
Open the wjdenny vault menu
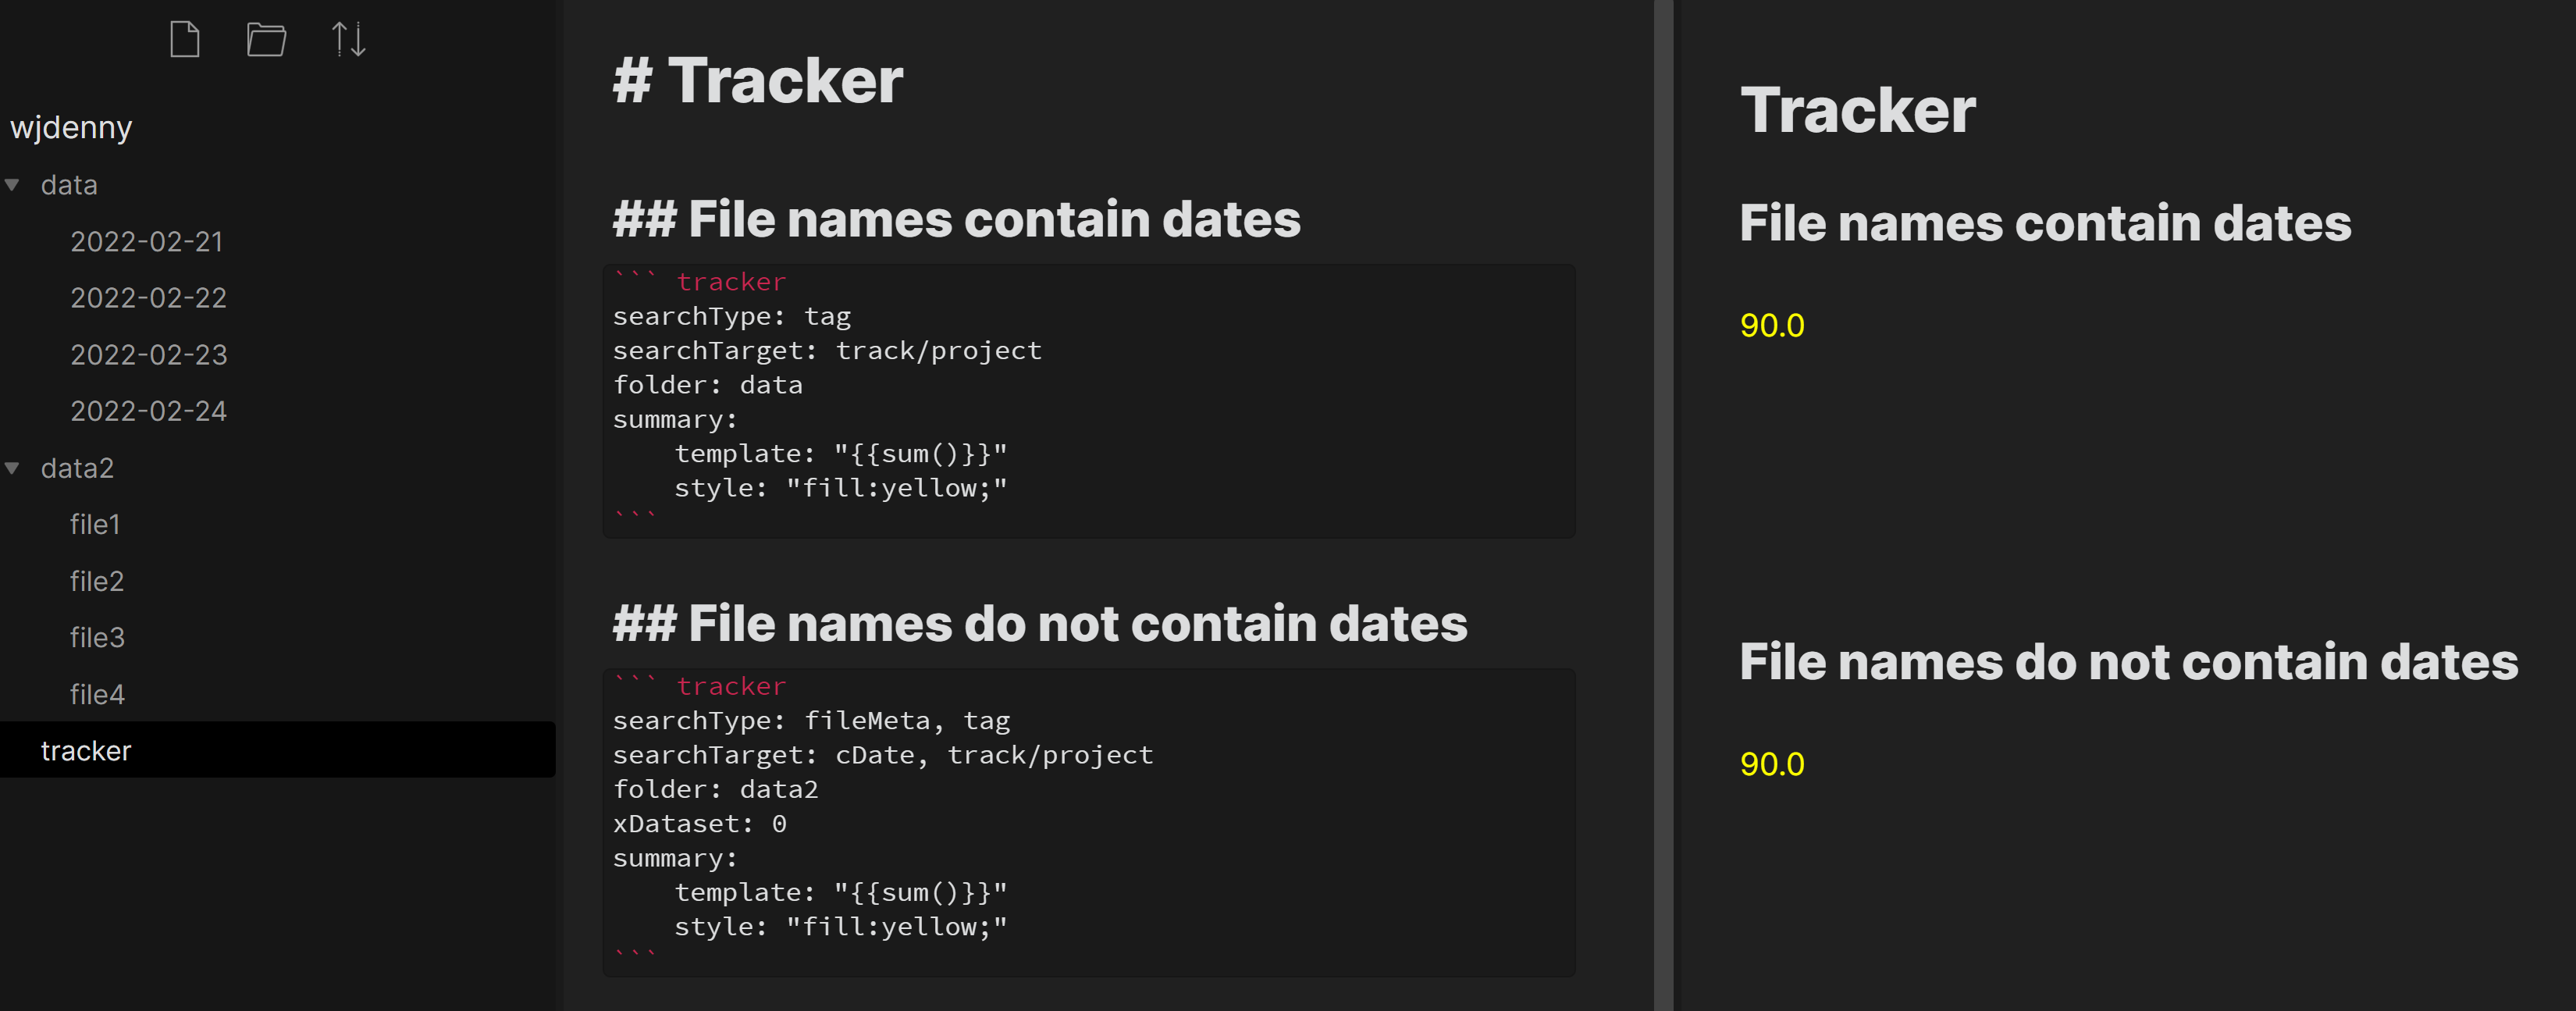click(x=71, y=127)
